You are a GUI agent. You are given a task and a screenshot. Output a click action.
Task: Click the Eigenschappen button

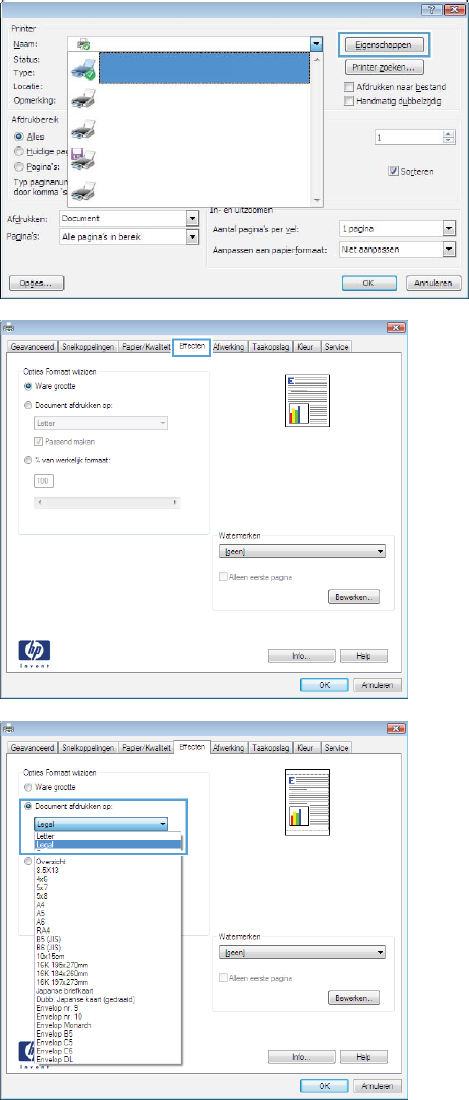click(x=383, y=46)
